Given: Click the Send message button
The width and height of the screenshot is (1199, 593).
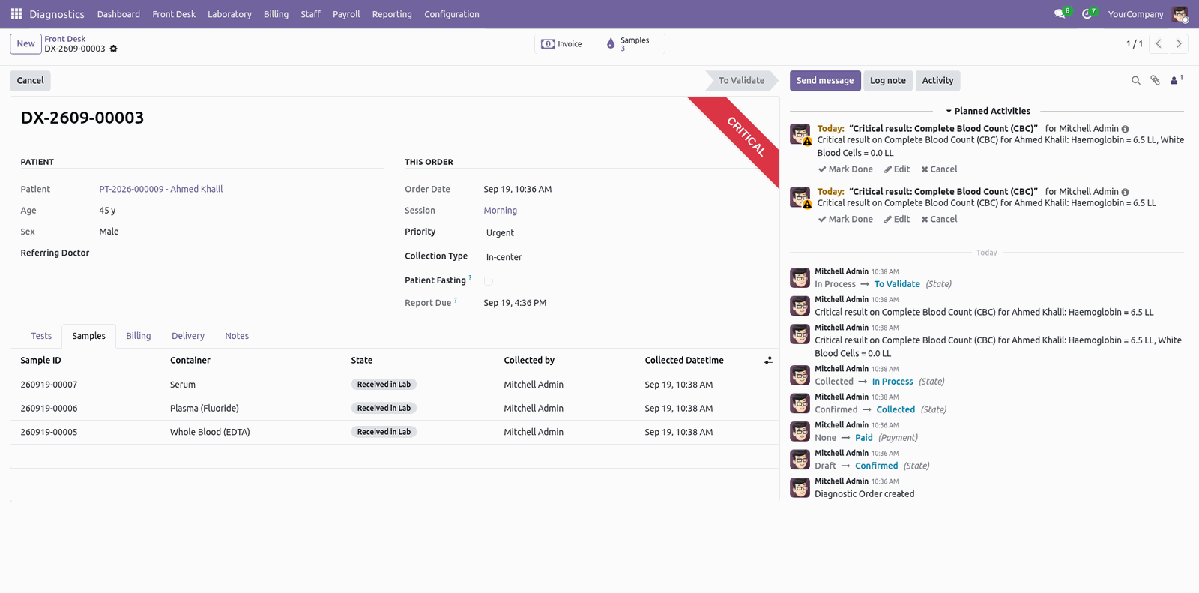Looking at the screenshot, I should [x=825, y=80].
